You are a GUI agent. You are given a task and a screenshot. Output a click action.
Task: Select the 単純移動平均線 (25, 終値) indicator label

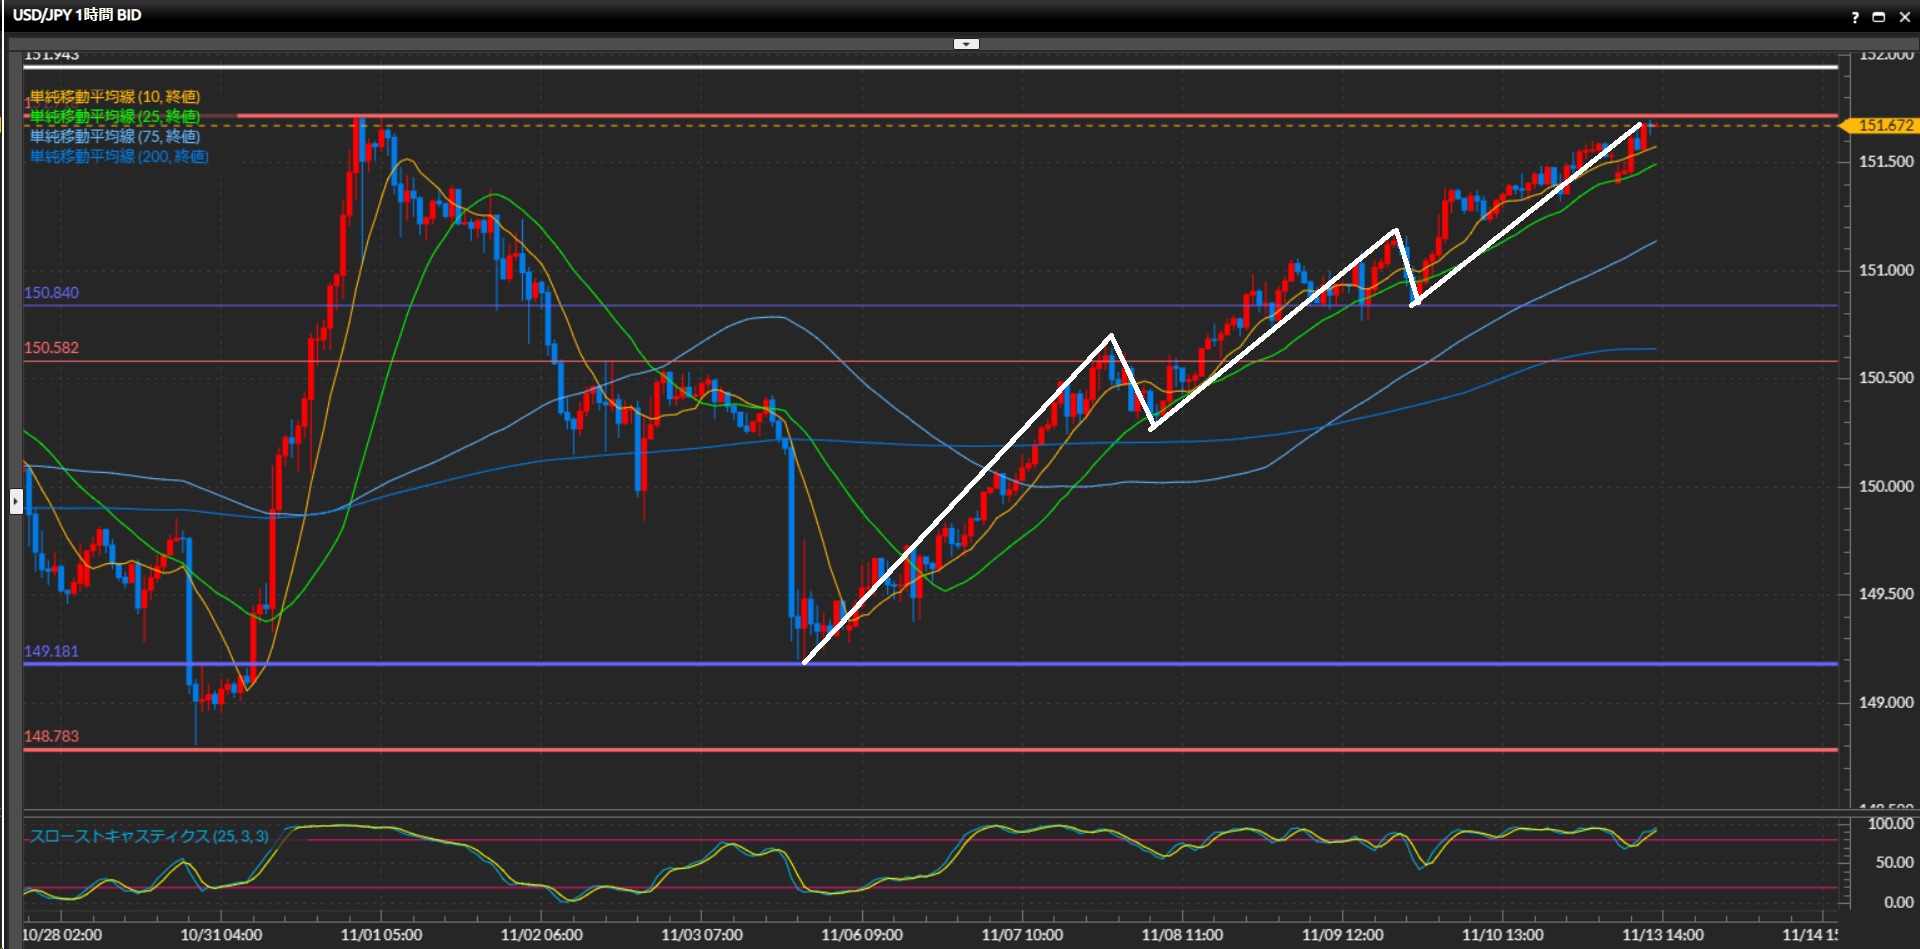[115, 117]
